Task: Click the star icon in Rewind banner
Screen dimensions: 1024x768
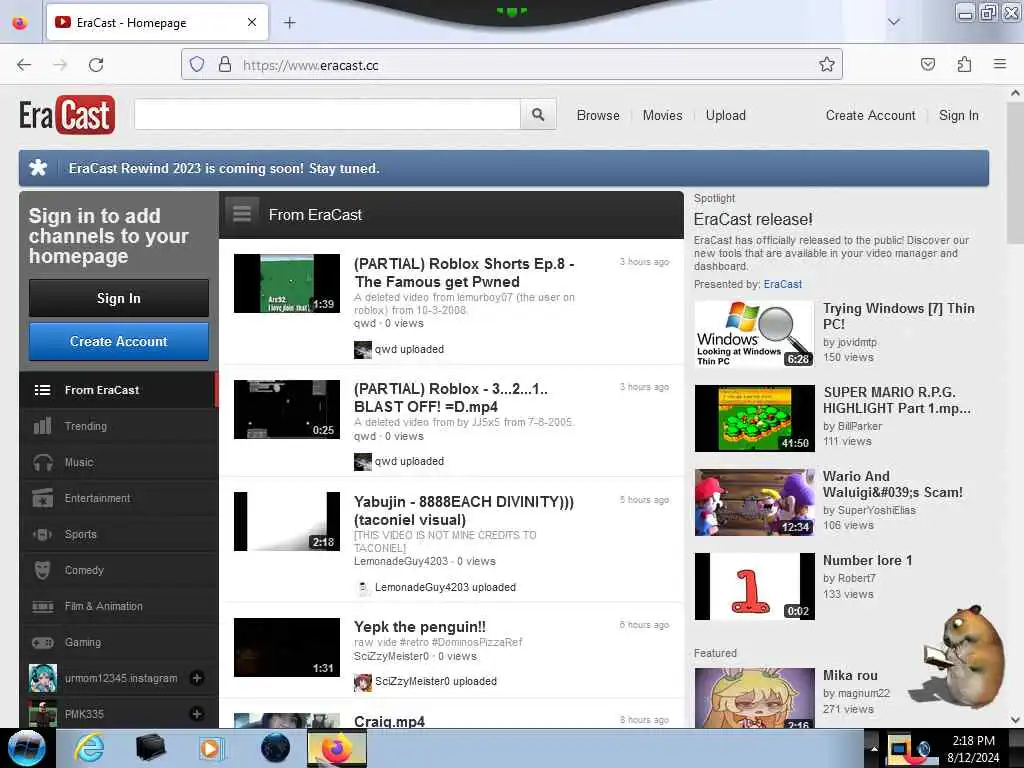Action: [x=39, y=168]
